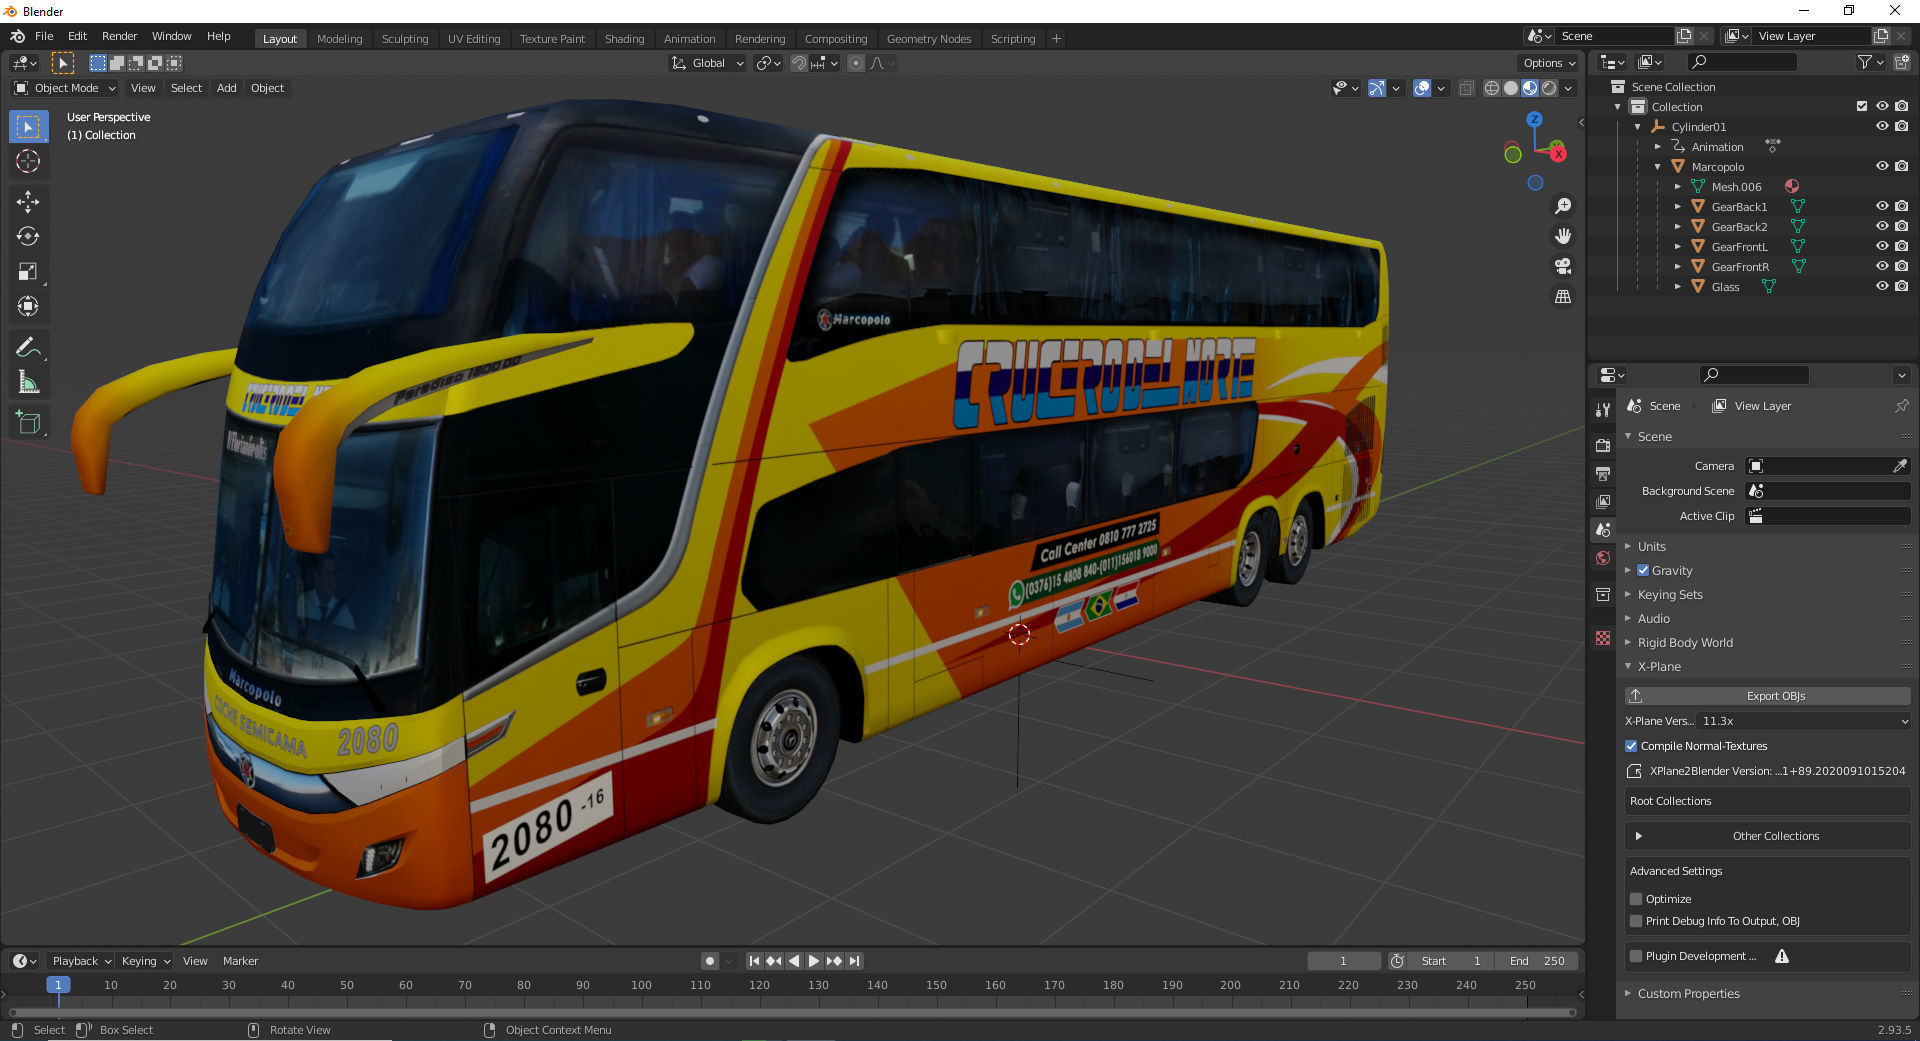Switch to Rendered viewport shading

click(1549, 88)
